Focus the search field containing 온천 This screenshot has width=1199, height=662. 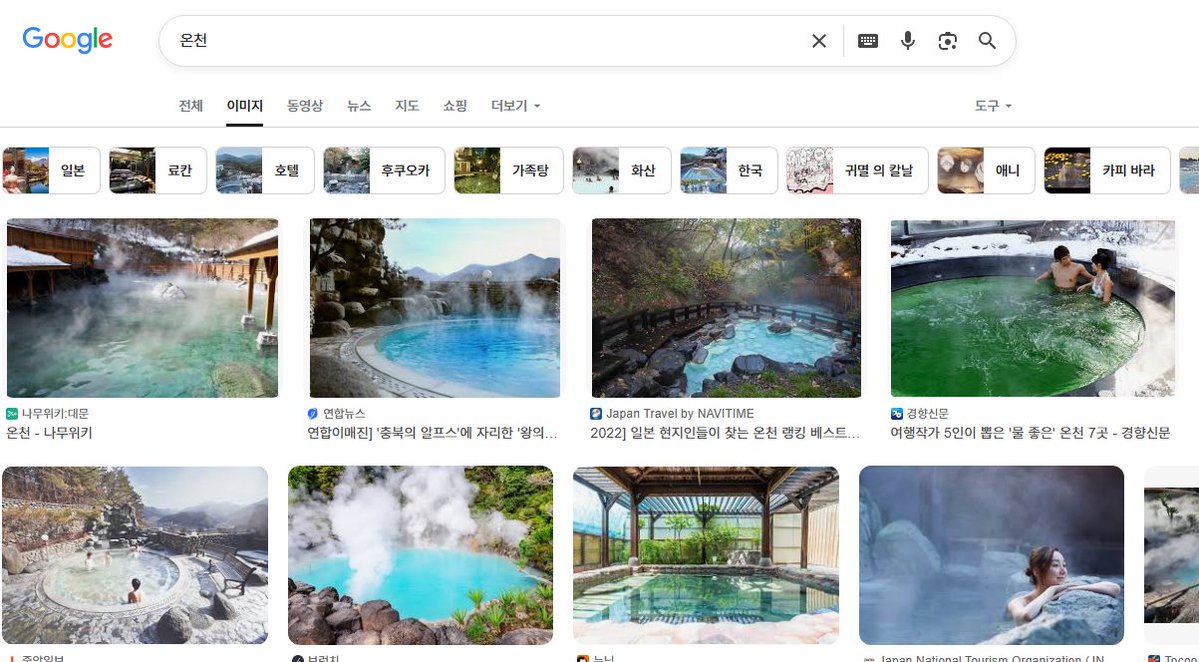point(489,41)
